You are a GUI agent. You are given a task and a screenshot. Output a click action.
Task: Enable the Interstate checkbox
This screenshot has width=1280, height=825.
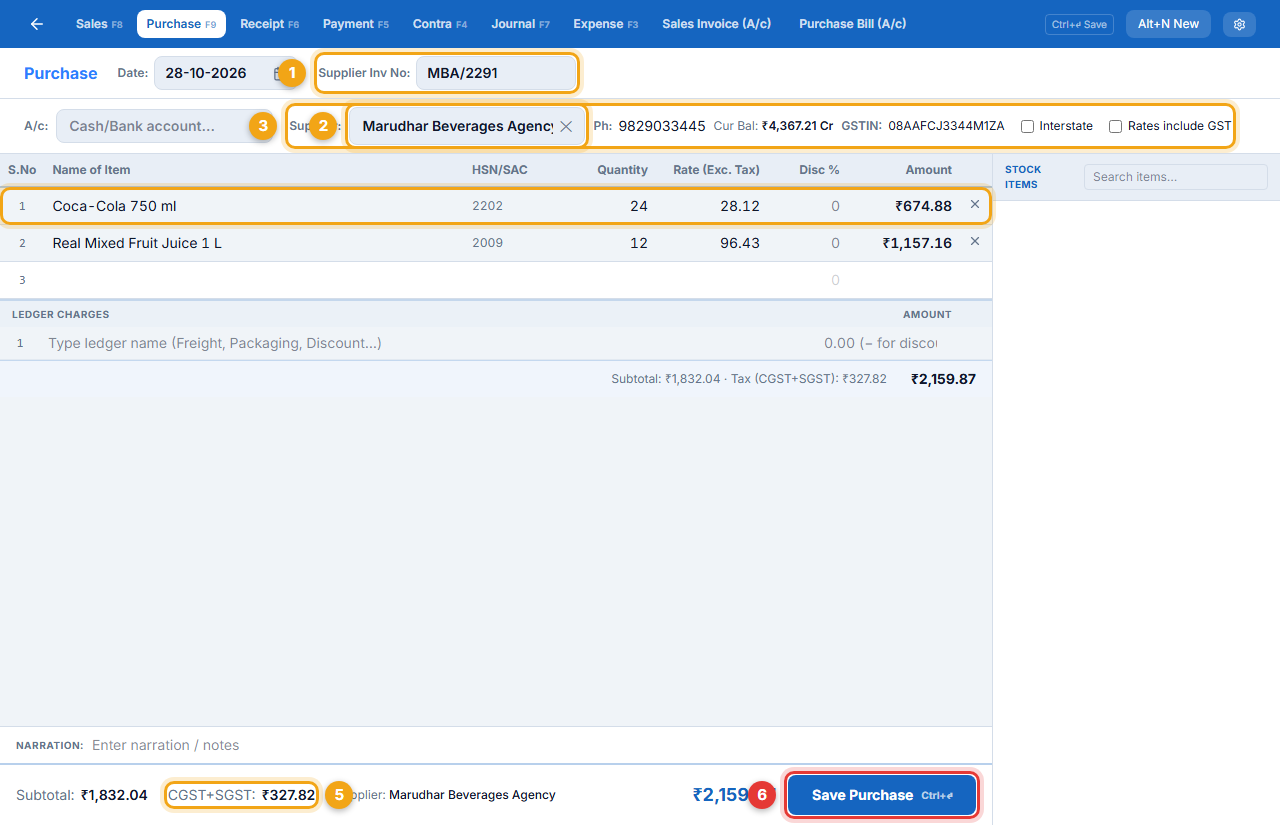[x=1027, y=126]
